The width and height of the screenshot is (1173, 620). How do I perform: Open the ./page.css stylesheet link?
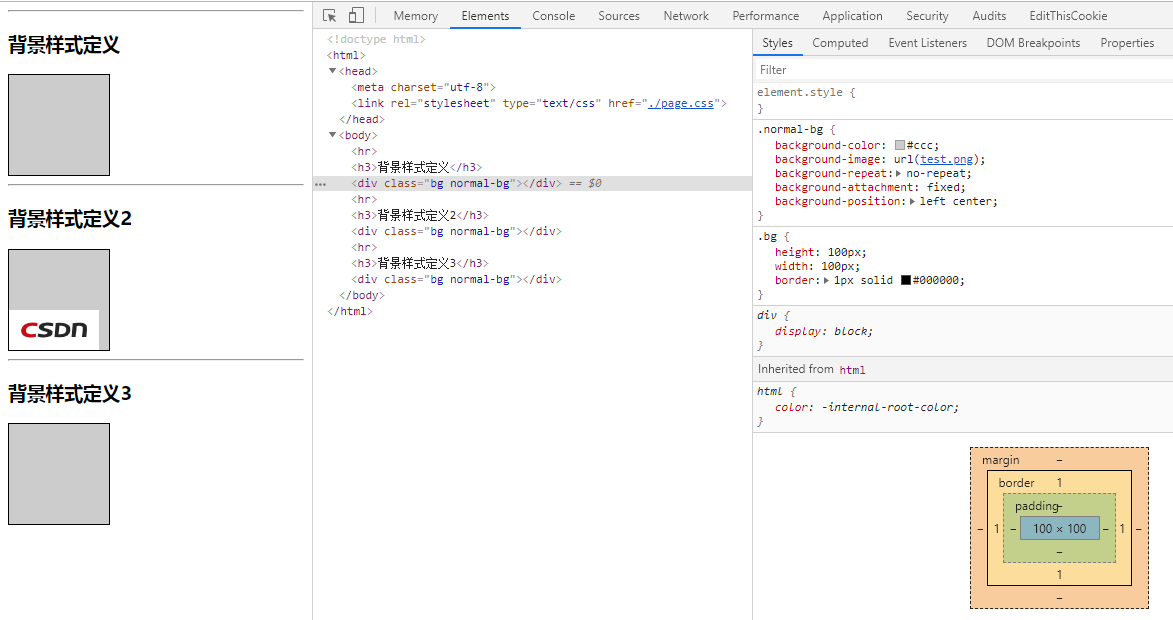click(x=681, y=104)
